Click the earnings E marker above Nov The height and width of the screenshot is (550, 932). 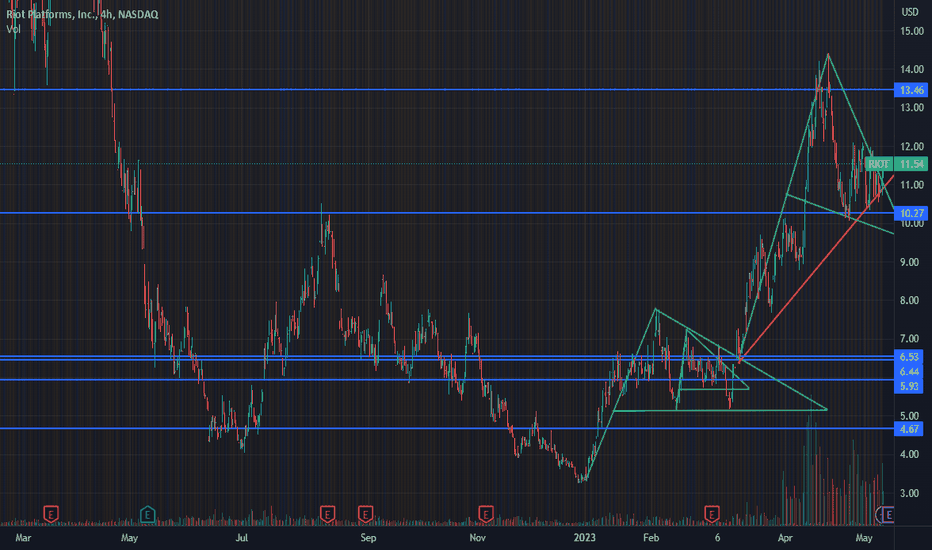[486, 513]
